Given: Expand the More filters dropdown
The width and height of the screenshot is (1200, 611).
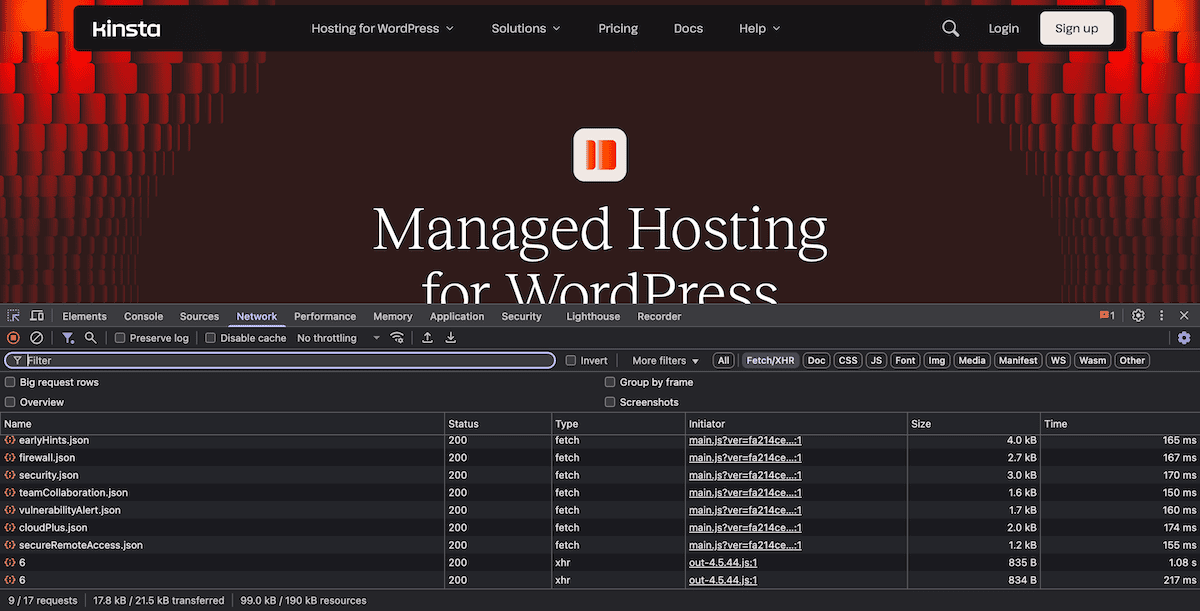Looking at the screenshot, I should pyautogui.click(x=665, y=360).
